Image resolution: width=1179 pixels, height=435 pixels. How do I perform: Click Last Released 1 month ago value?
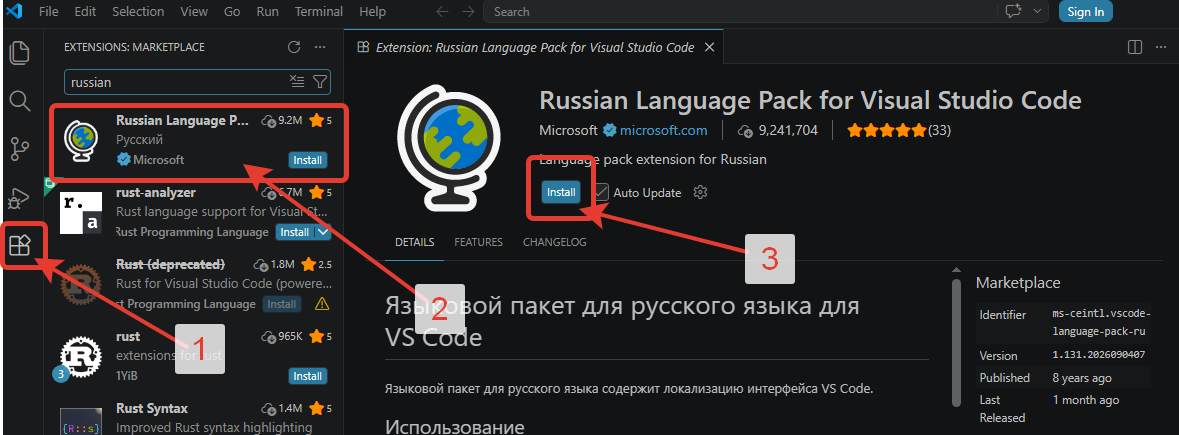click(1087, 400)
